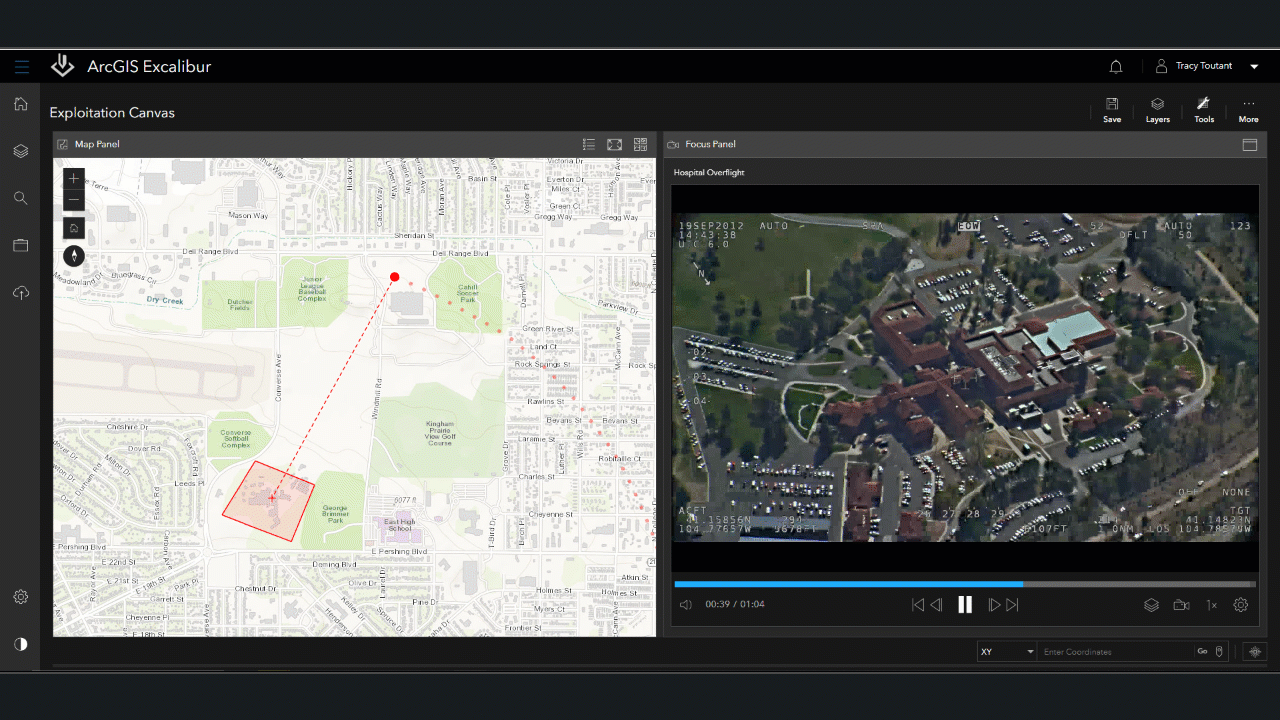1280x720 pixels.
Task: Open the hamburger navigation menu
Action: click(x=22, y=67)
